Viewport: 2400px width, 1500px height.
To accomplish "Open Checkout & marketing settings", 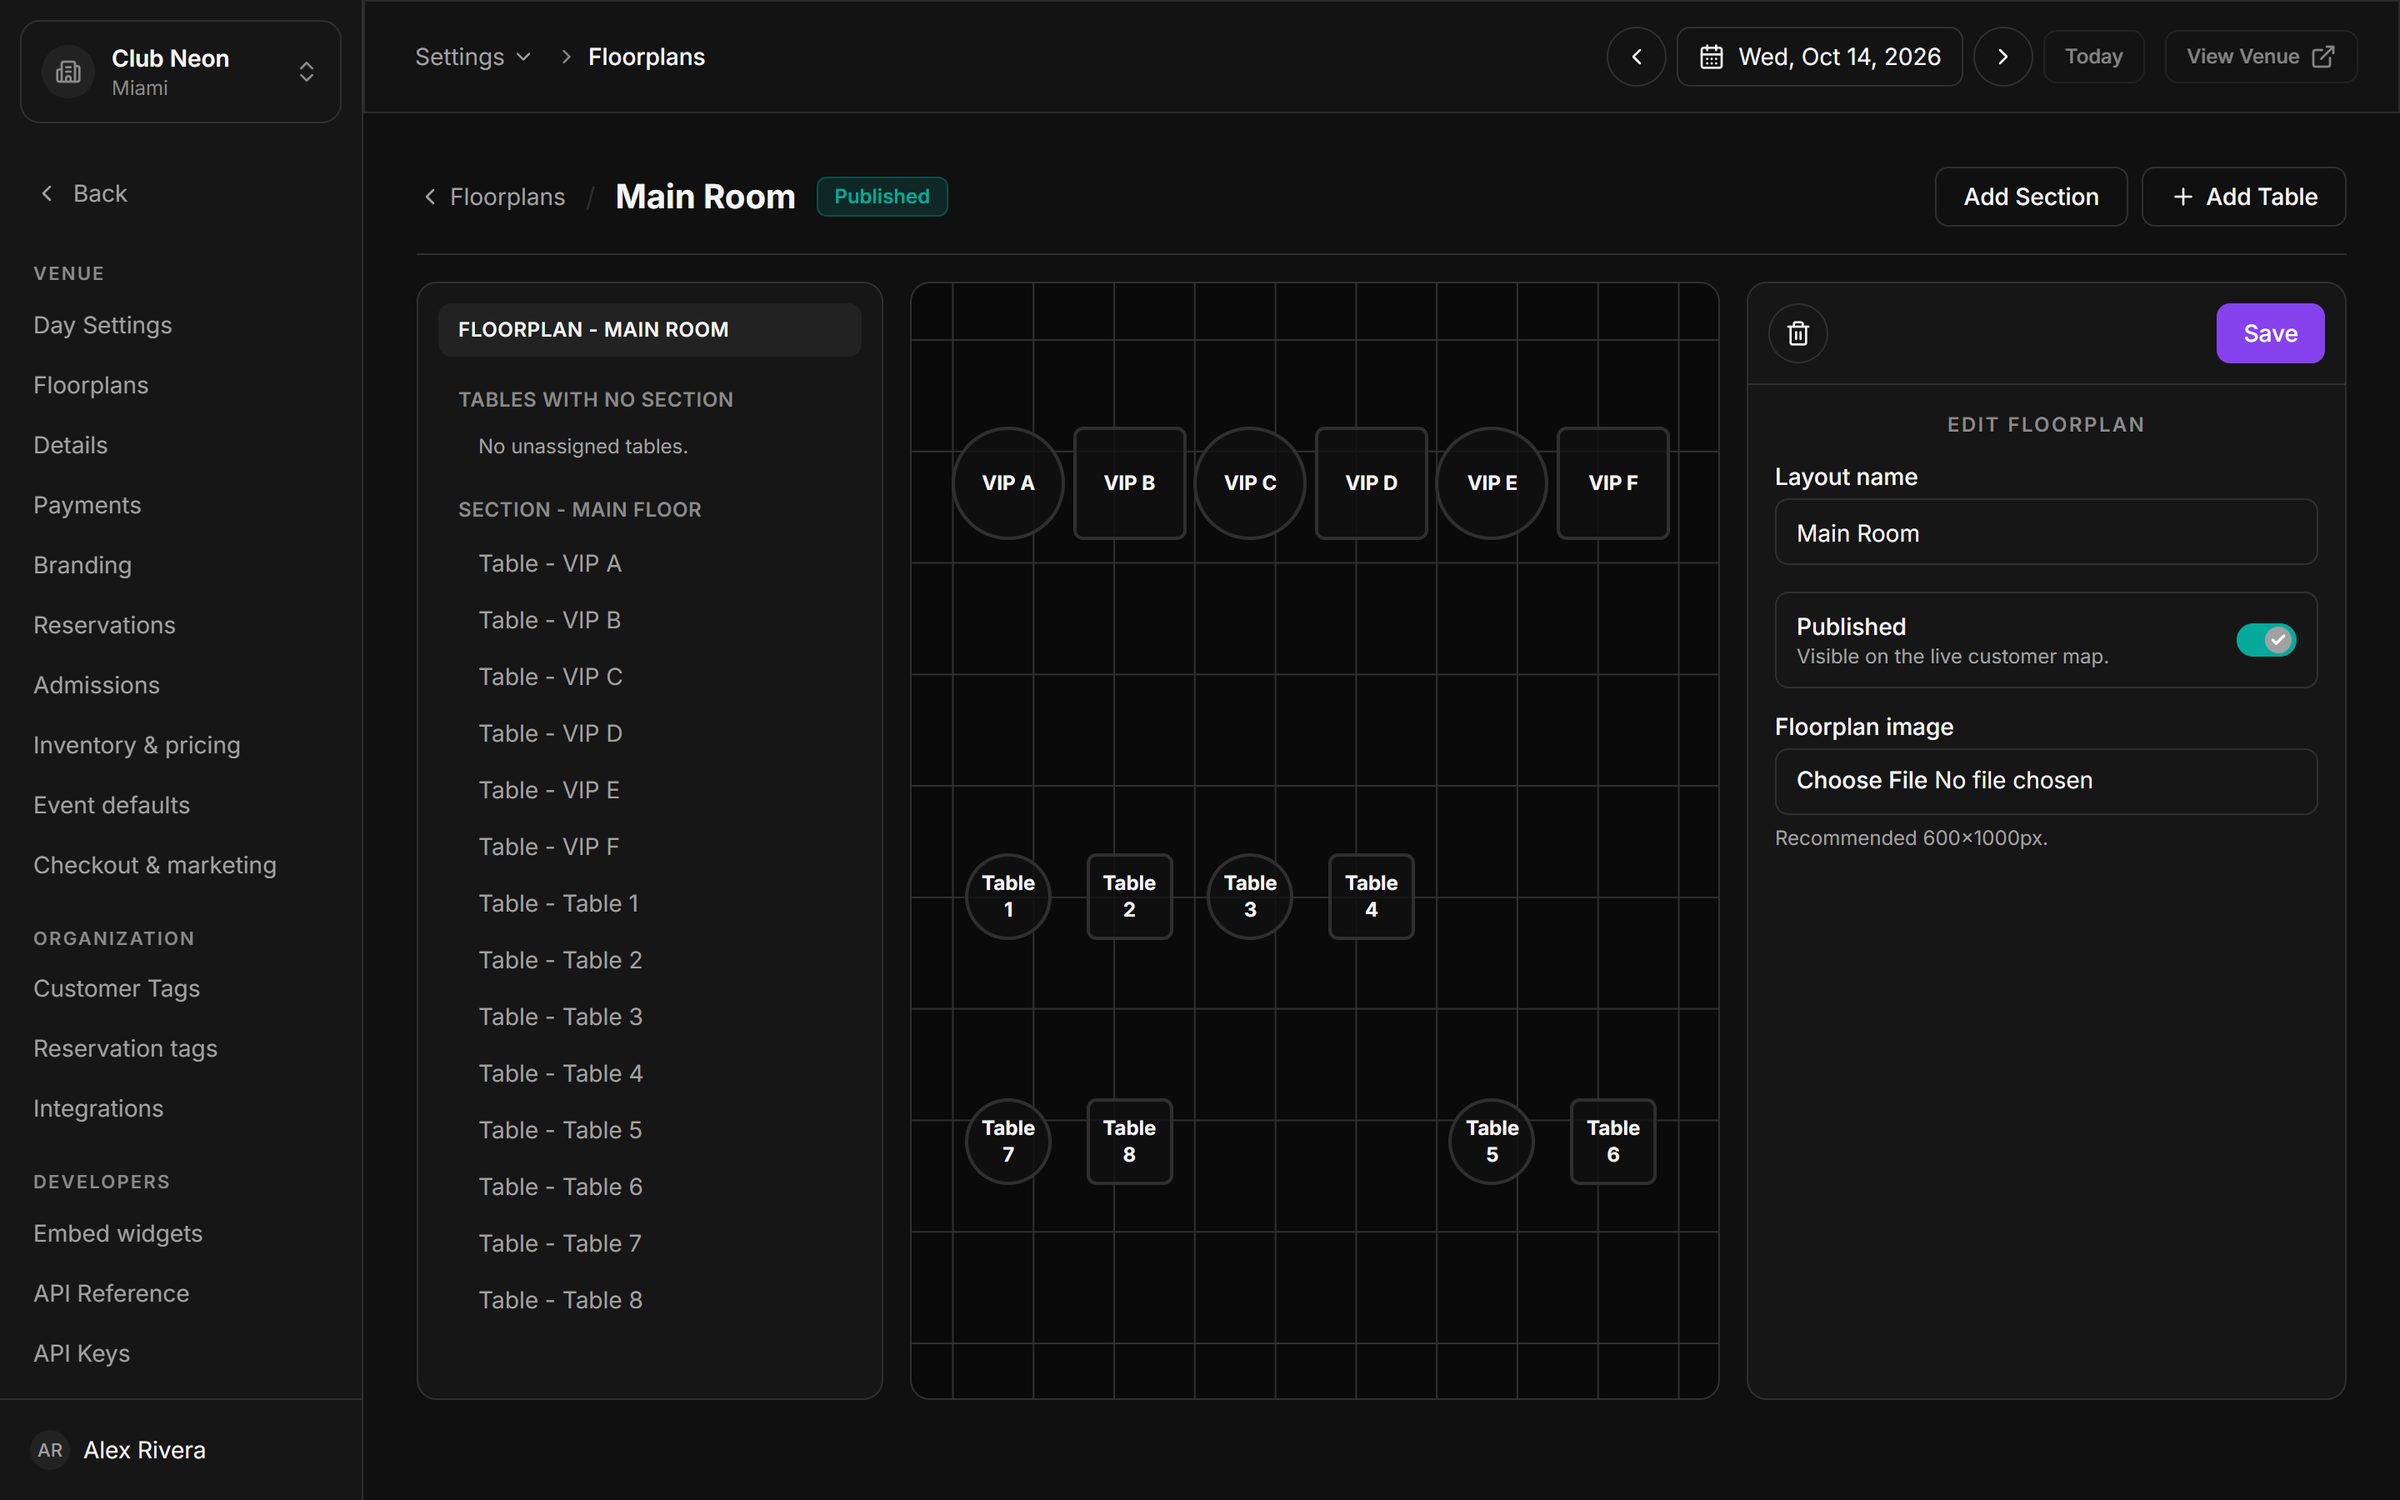I will tap(155, 865).
